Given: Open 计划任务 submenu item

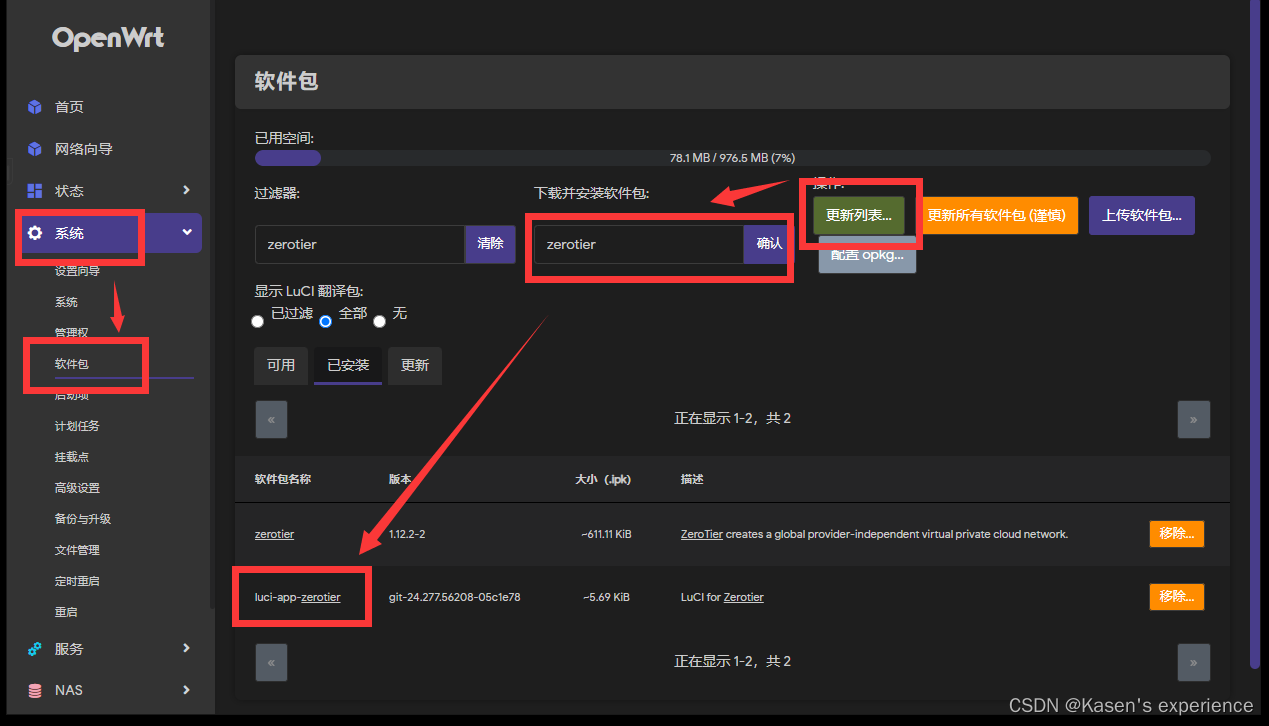Looking at the screenshot, I should (77, 426).
